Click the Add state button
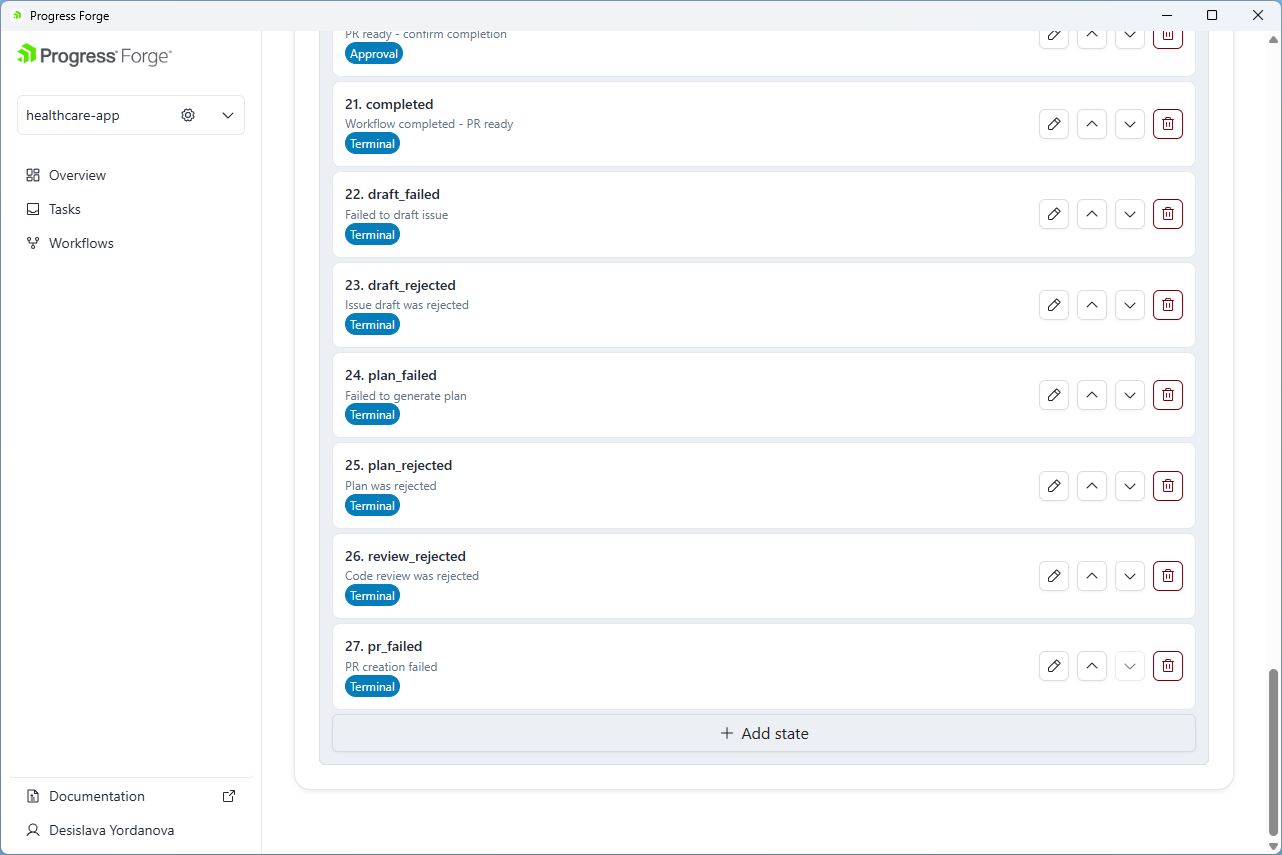This screenshot has width=1282, height=855. click(x=764, y=733)
